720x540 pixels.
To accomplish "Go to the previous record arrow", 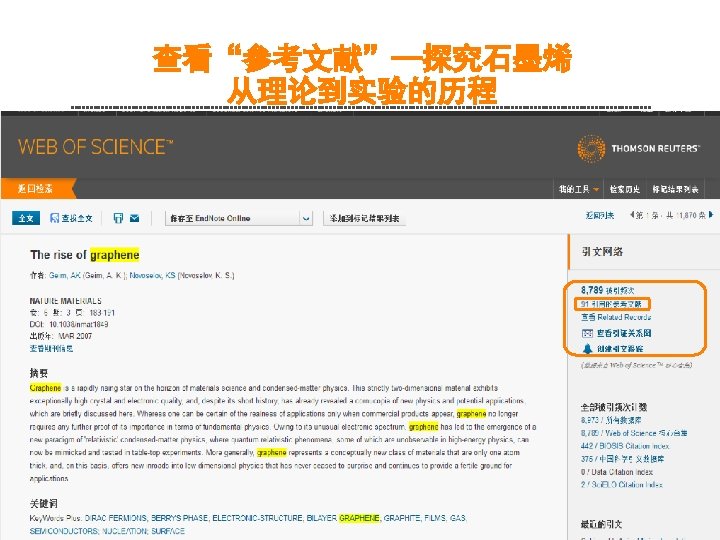I will point(632,214).
